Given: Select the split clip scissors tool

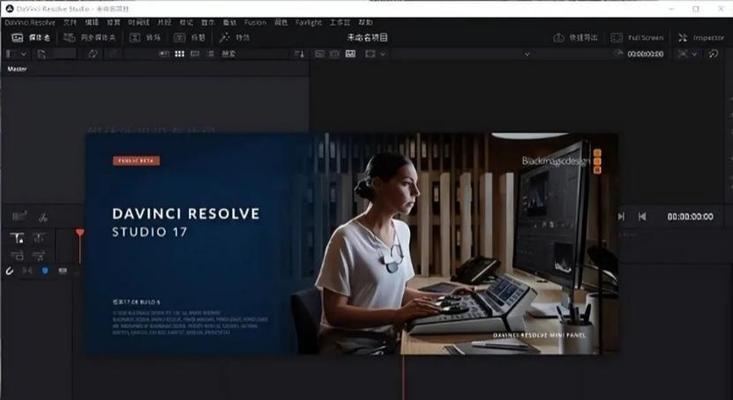Looking at the screenshot, I should tap(43, 217).
